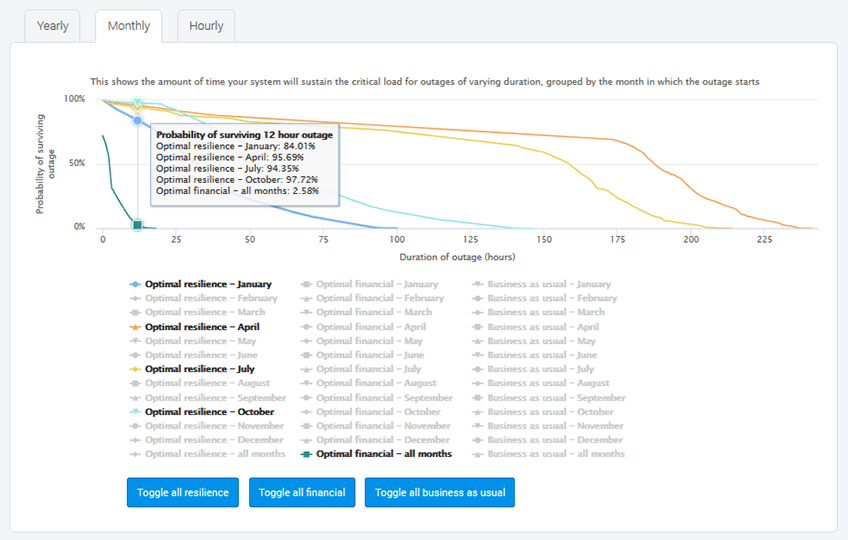Hide Optimal resilience – April legend entry
Viewport: 848px width, 540px height.
[x=202, y=327]
